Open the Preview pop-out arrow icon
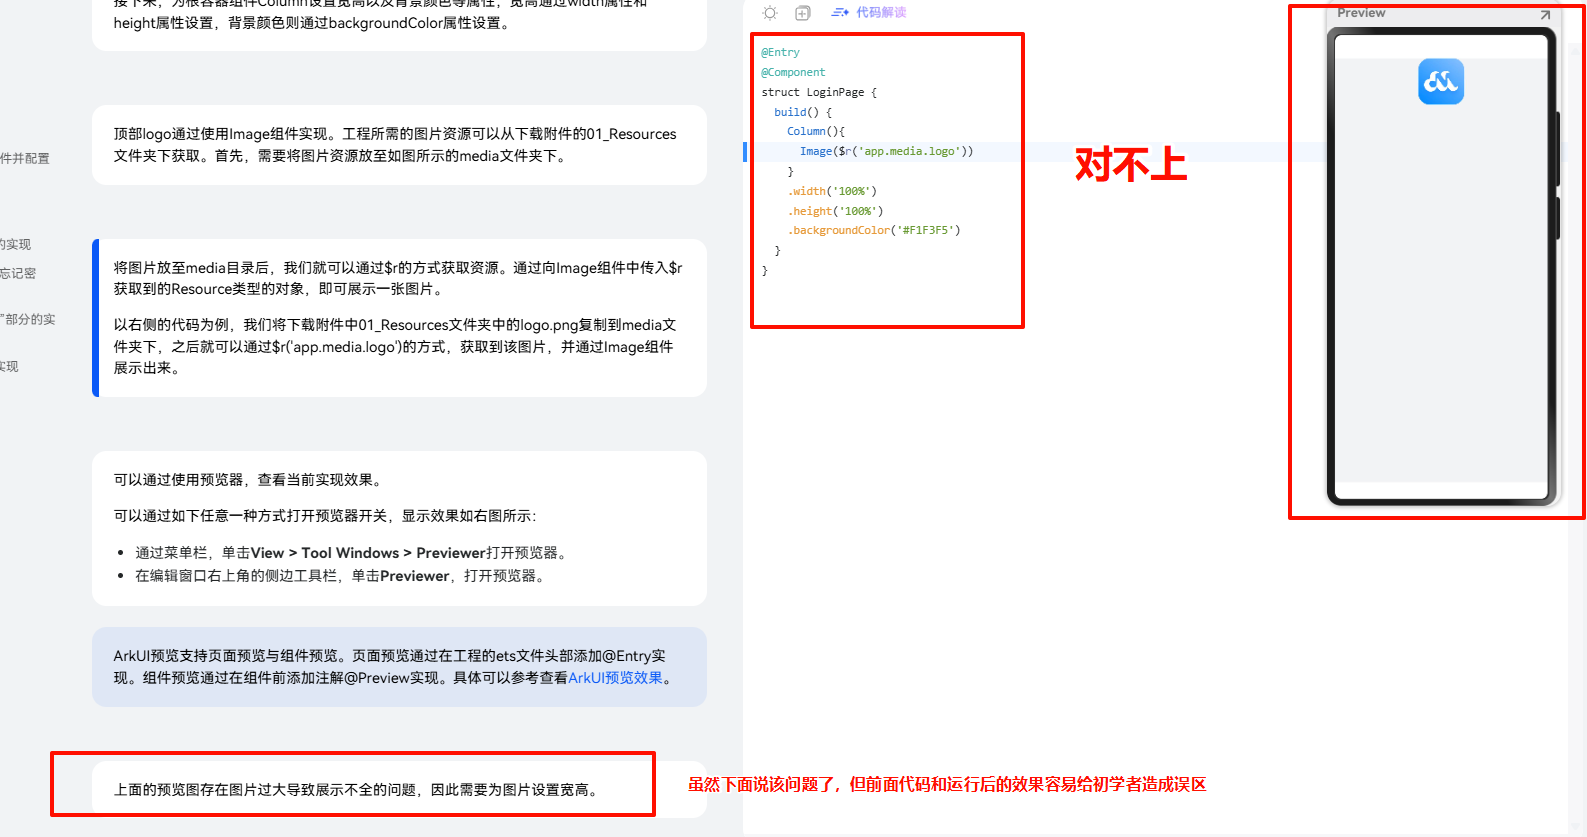This screenshot has width=1587, height=837. click(x=1545, y=14)
